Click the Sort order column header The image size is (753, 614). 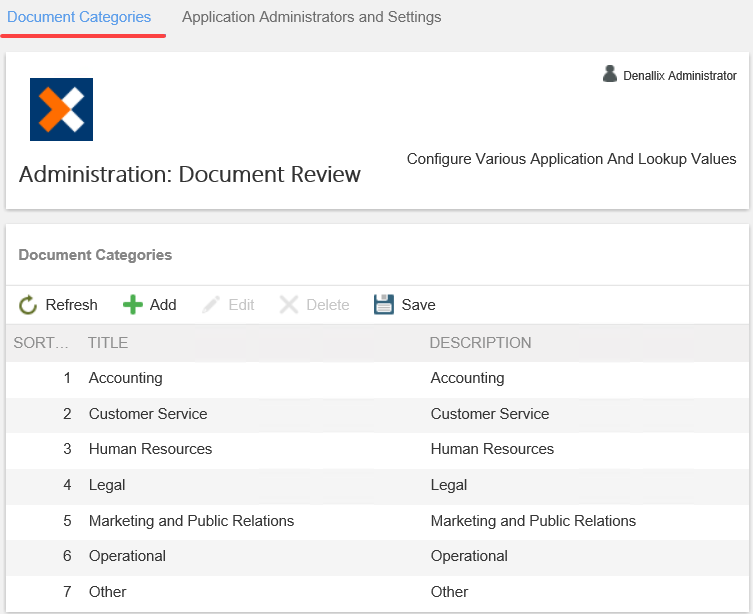pyautogui.click(x=41, y=343)
